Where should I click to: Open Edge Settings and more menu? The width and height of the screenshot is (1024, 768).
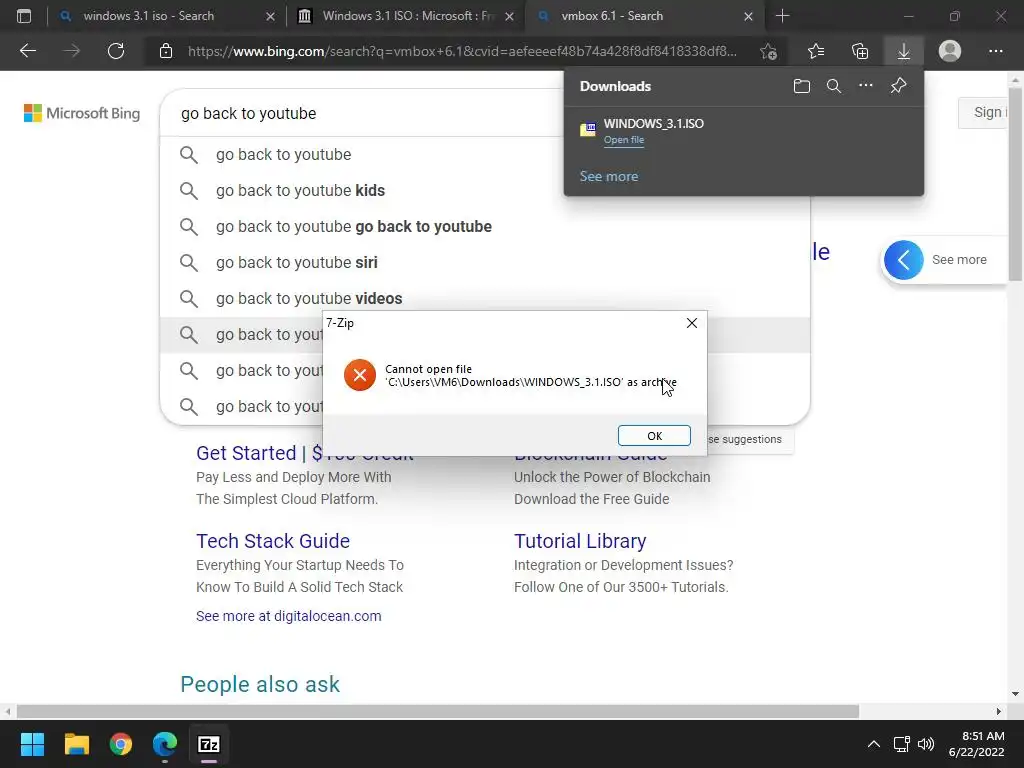(x=995, y=51)
